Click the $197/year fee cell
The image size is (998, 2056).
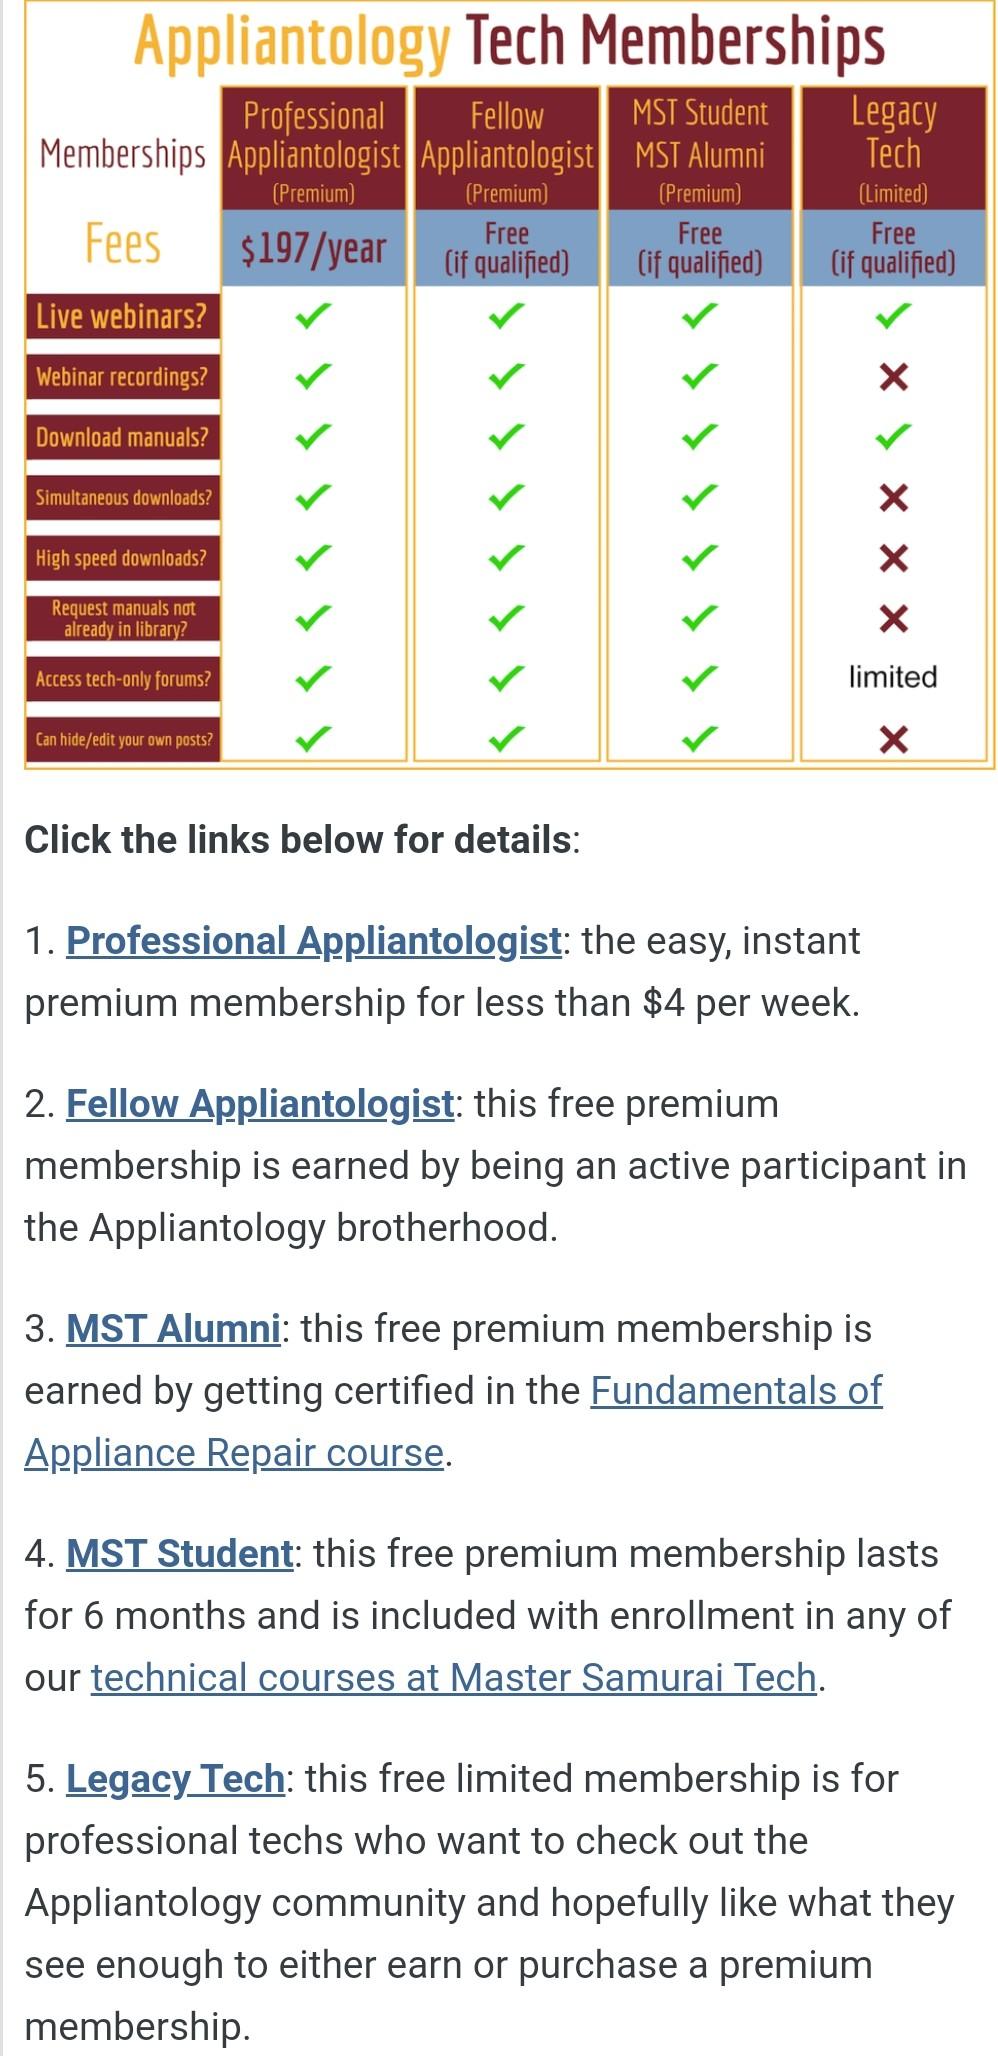[313, 248]
